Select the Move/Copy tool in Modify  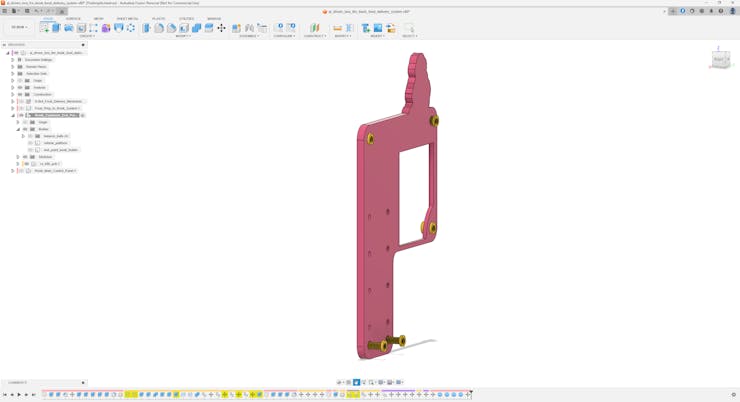(221, 28)
